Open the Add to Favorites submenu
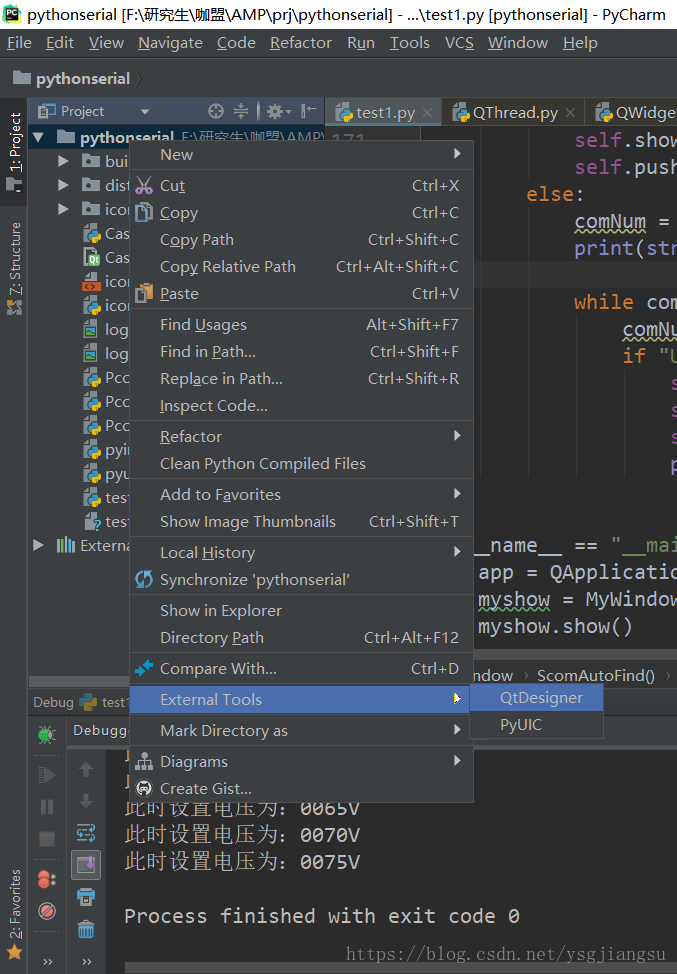This screenshot has width=677, height=974. 301,494
